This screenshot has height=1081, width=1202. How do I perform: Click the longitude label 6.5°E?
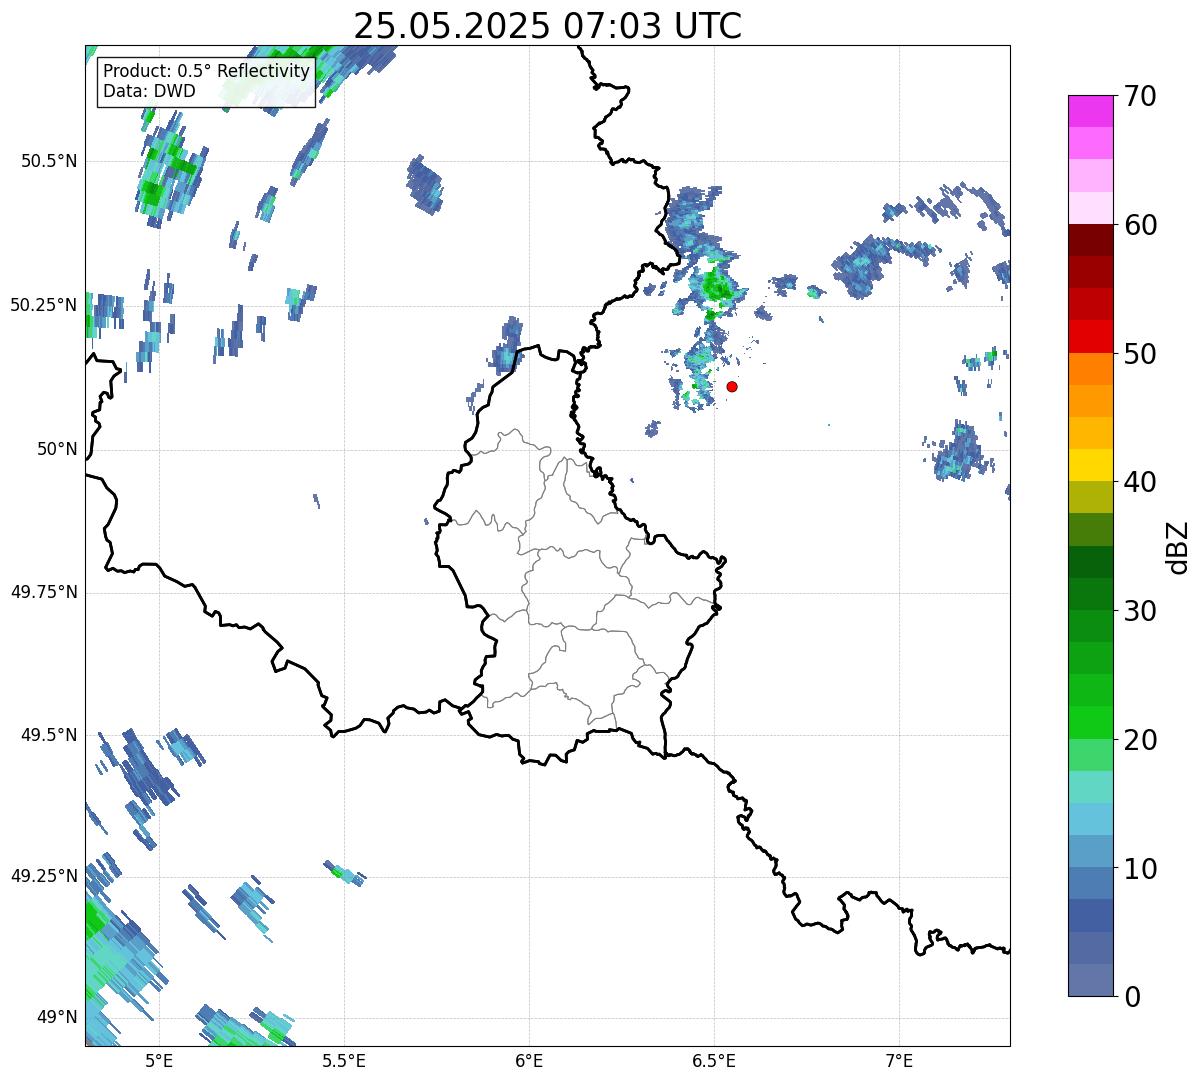coord(714,1060)
